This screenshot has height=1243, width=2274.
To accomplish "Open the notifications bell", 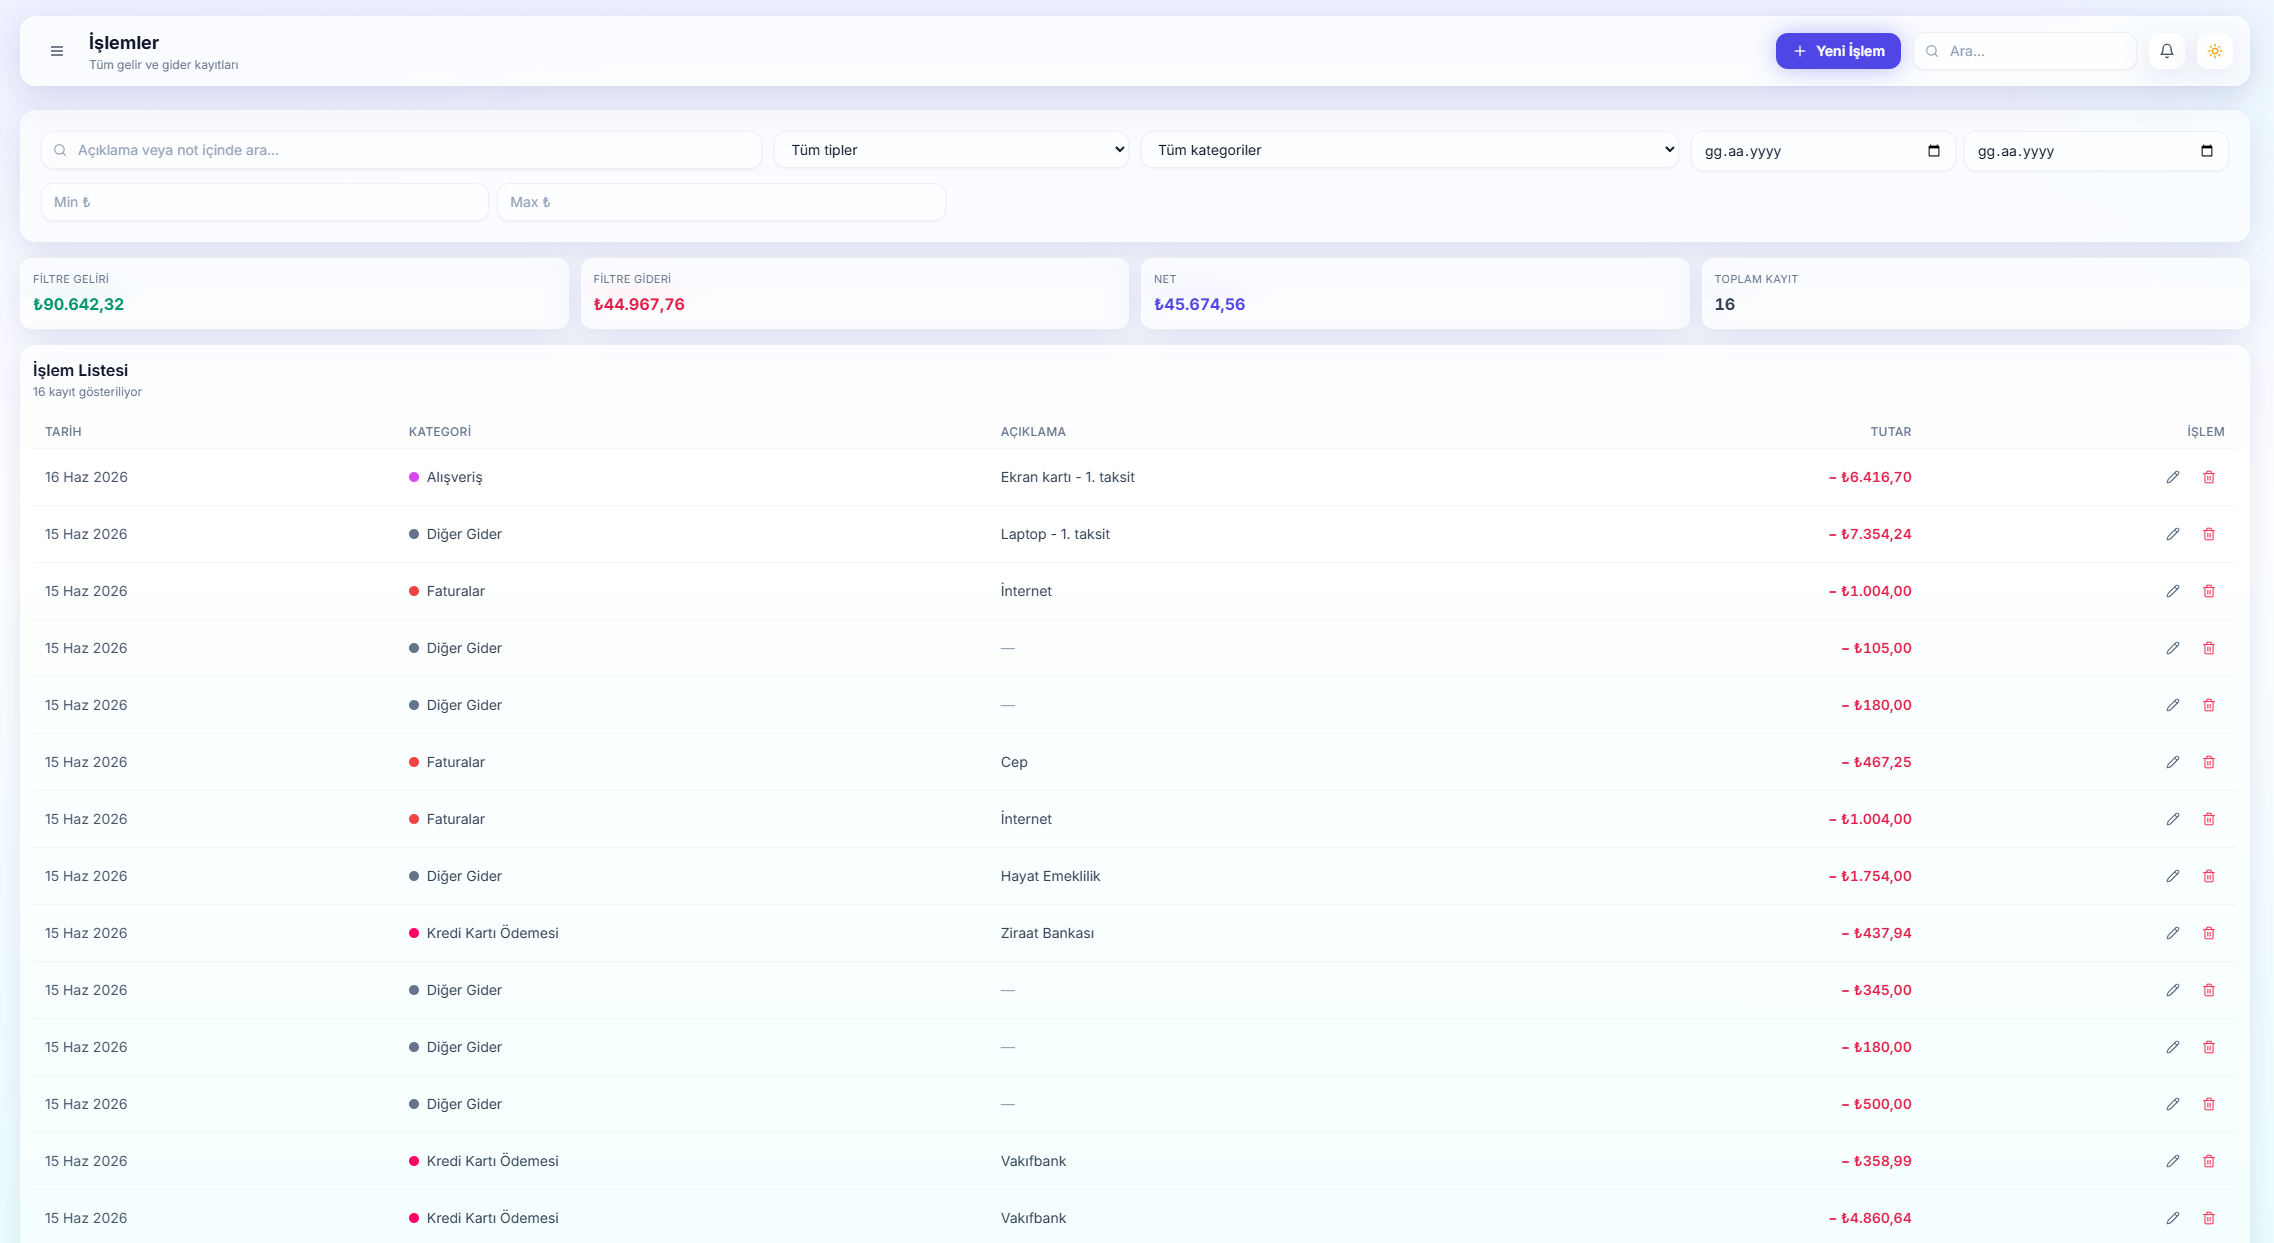I will point(2166,51).
